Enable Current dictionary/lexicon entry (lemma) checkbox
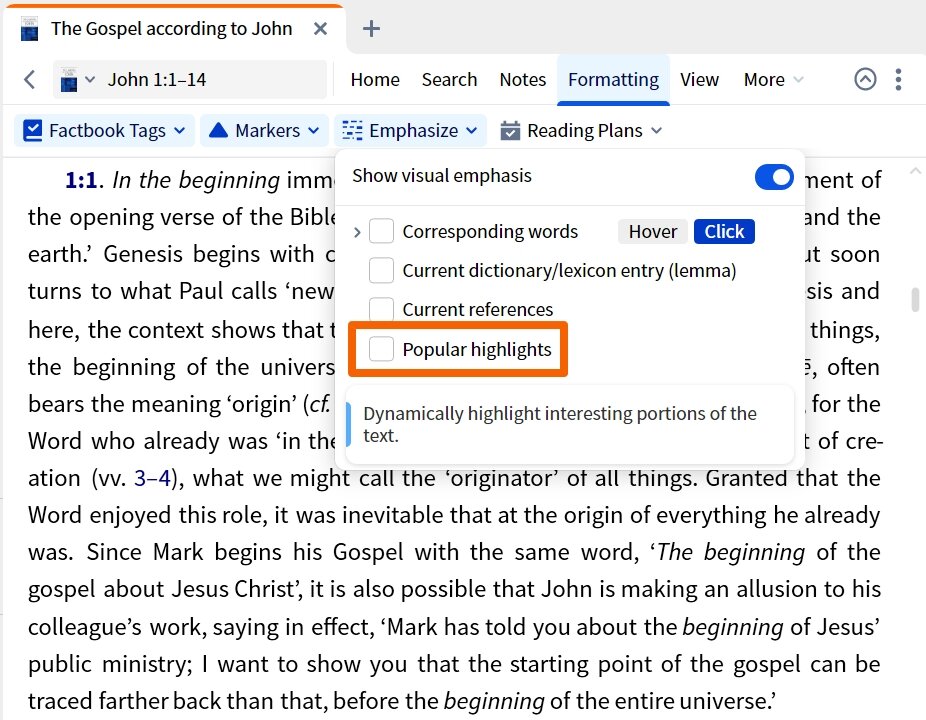Screen dimensions: 926x720 (382, 270)
